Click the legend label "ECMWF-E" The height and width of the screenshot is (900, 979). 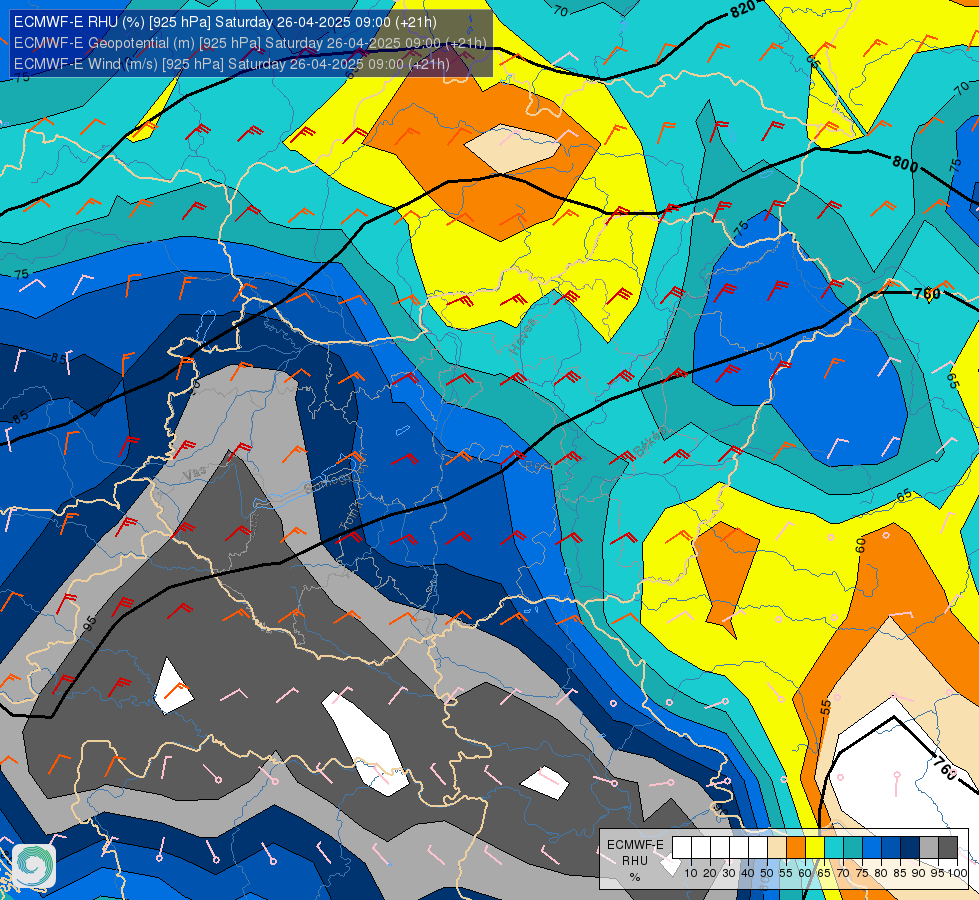point(635,845)
